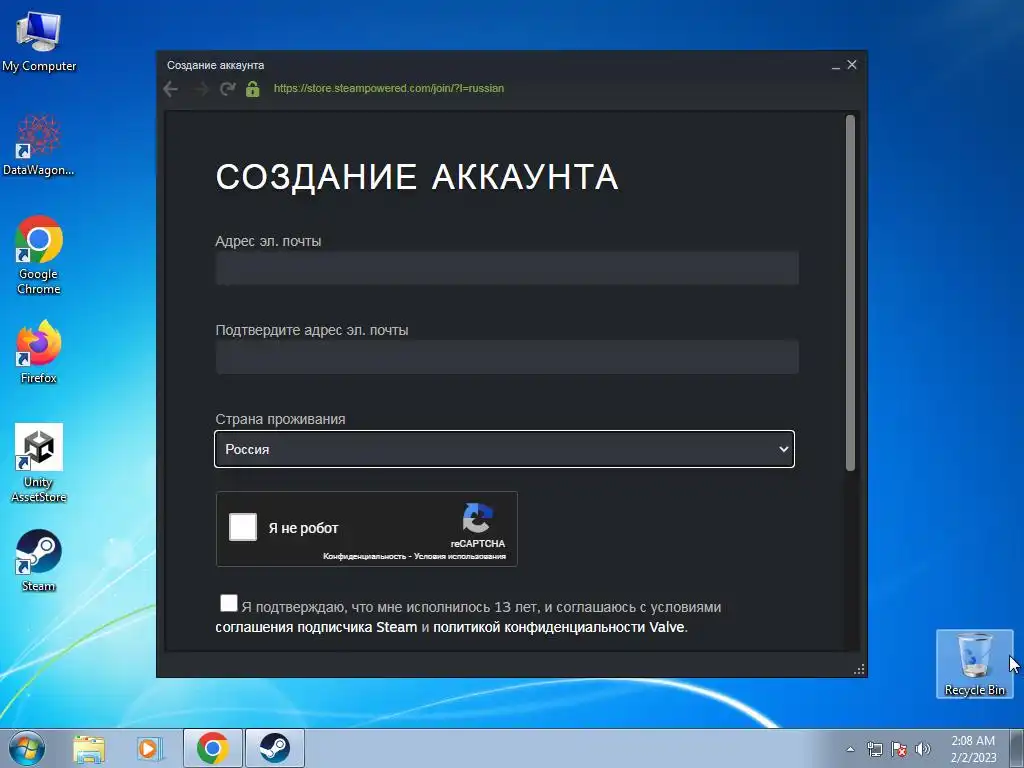Open the 'соглашения подписчика Steam' link
The width and height of the screenshot is (1024, 768).
tap(316, 628)
